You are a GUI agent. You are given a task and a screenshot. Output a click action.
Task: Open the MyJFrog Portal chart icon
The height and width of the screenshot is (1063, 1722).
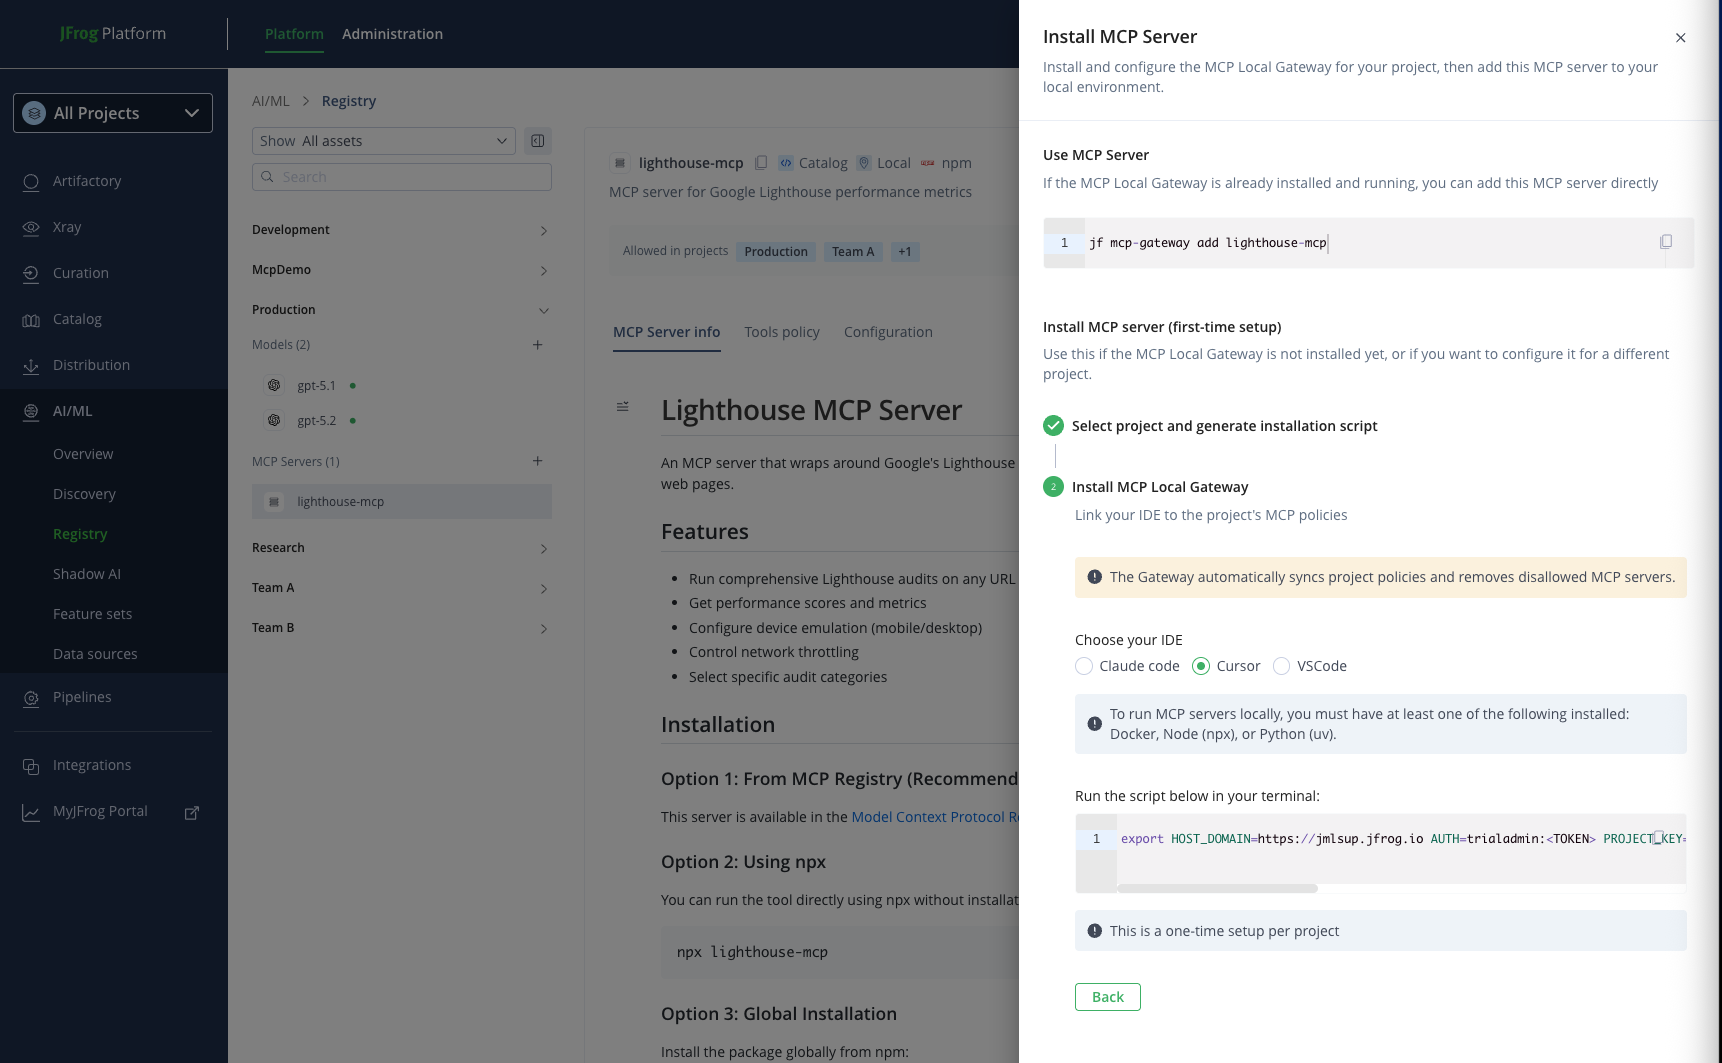coord(31,812)
